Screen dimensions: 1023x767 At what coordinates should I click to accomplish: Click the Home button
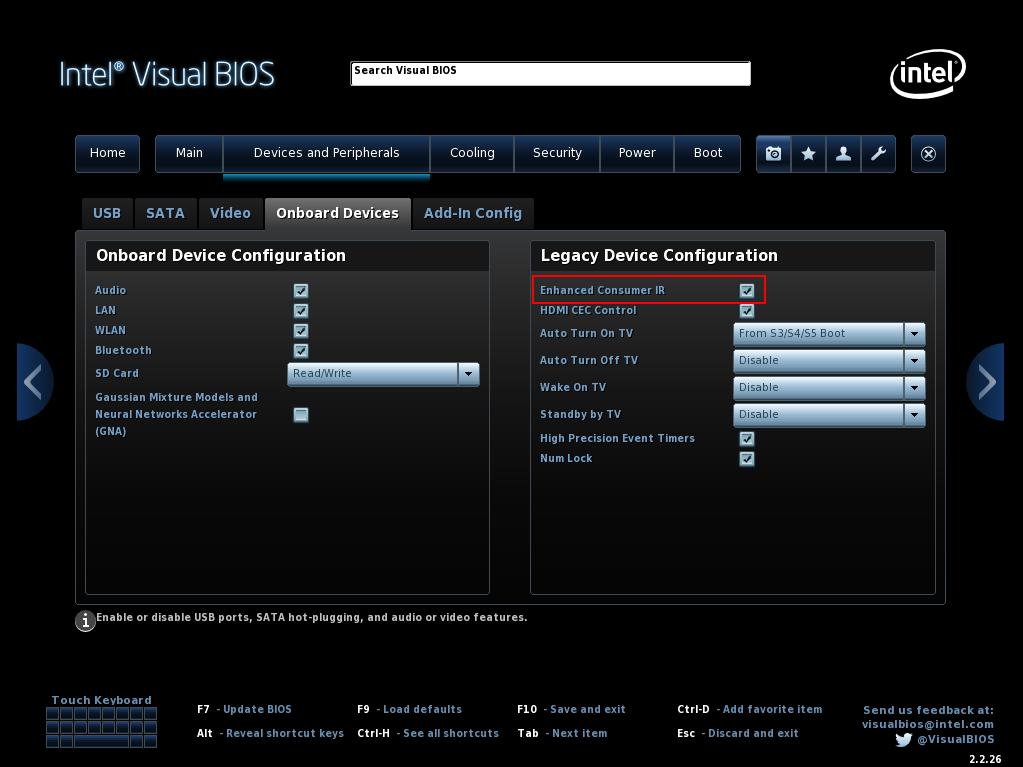[x=108, y=153]
